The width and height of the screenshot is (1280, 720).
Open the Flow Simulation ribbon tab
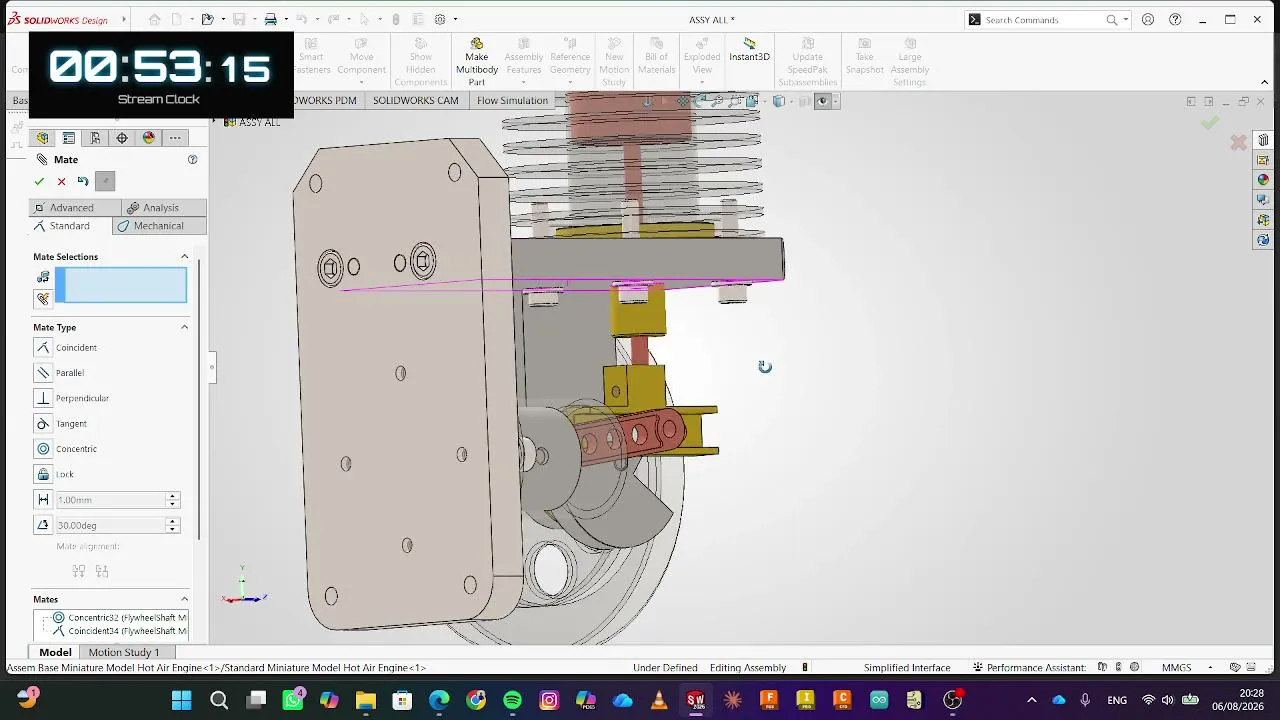pos(512,100)
